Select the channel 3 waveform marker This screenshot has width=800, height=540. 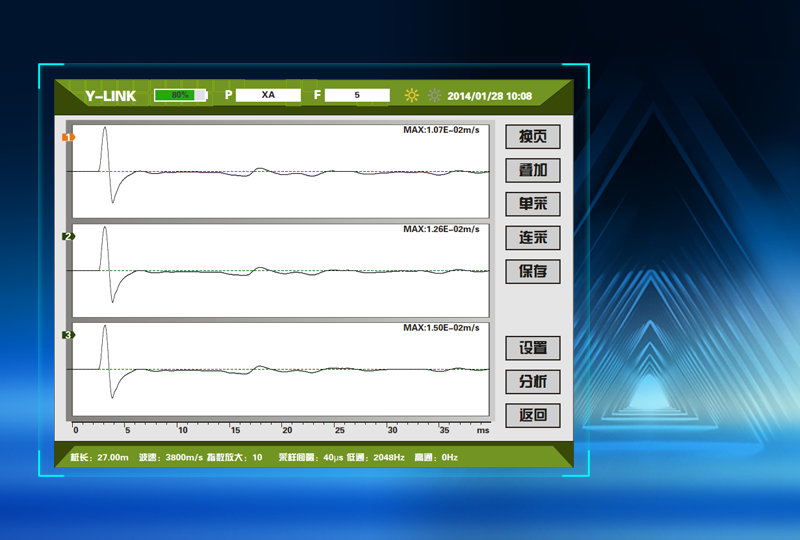pyautogui.click(x=68, y=335)
